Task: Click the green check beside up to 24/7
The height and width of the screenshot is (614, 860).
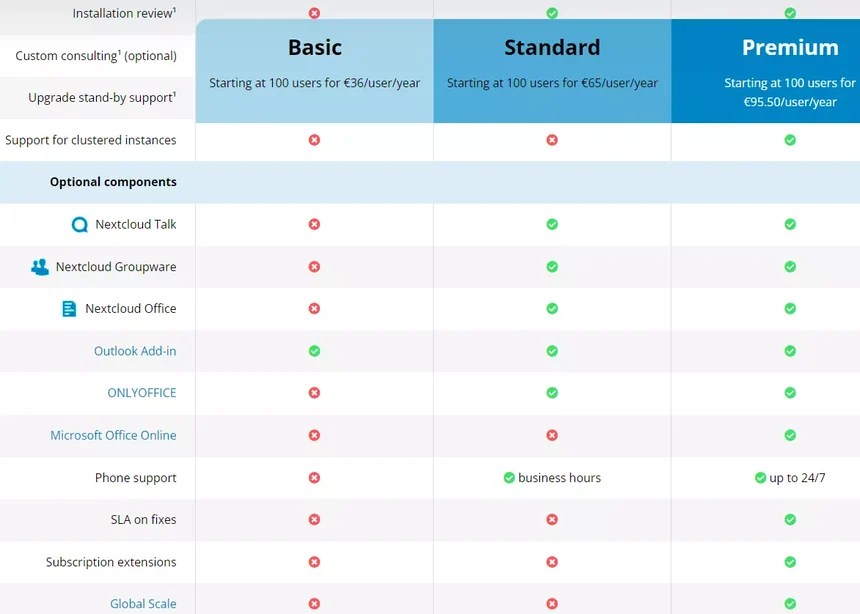Action: [761, 478]
